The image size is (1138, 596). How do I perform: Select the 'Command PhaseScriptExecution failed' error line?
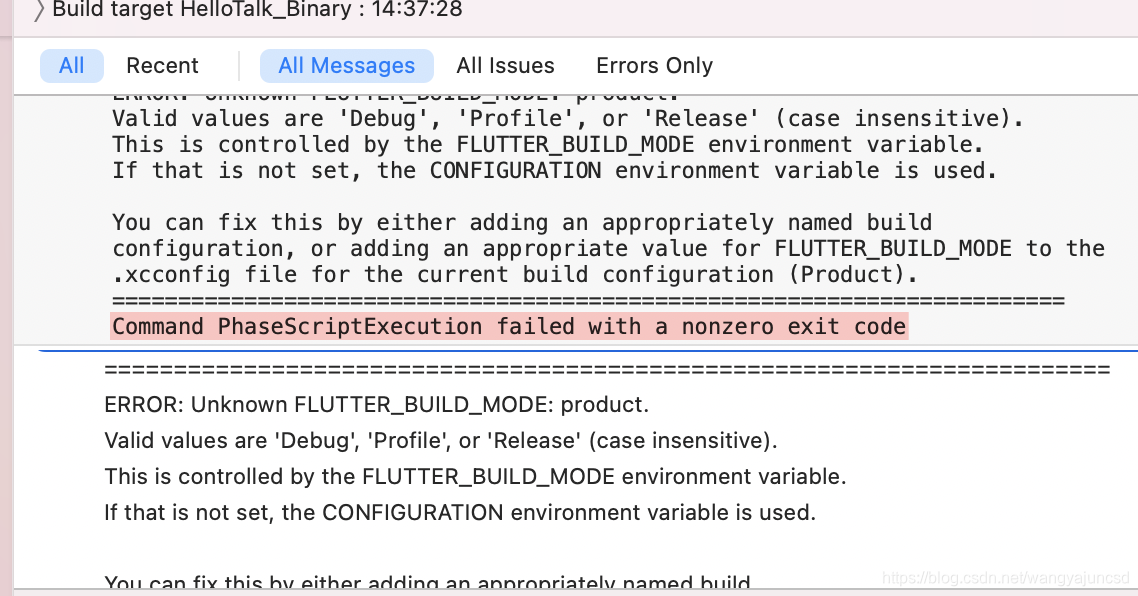click(x=509, y=327)
